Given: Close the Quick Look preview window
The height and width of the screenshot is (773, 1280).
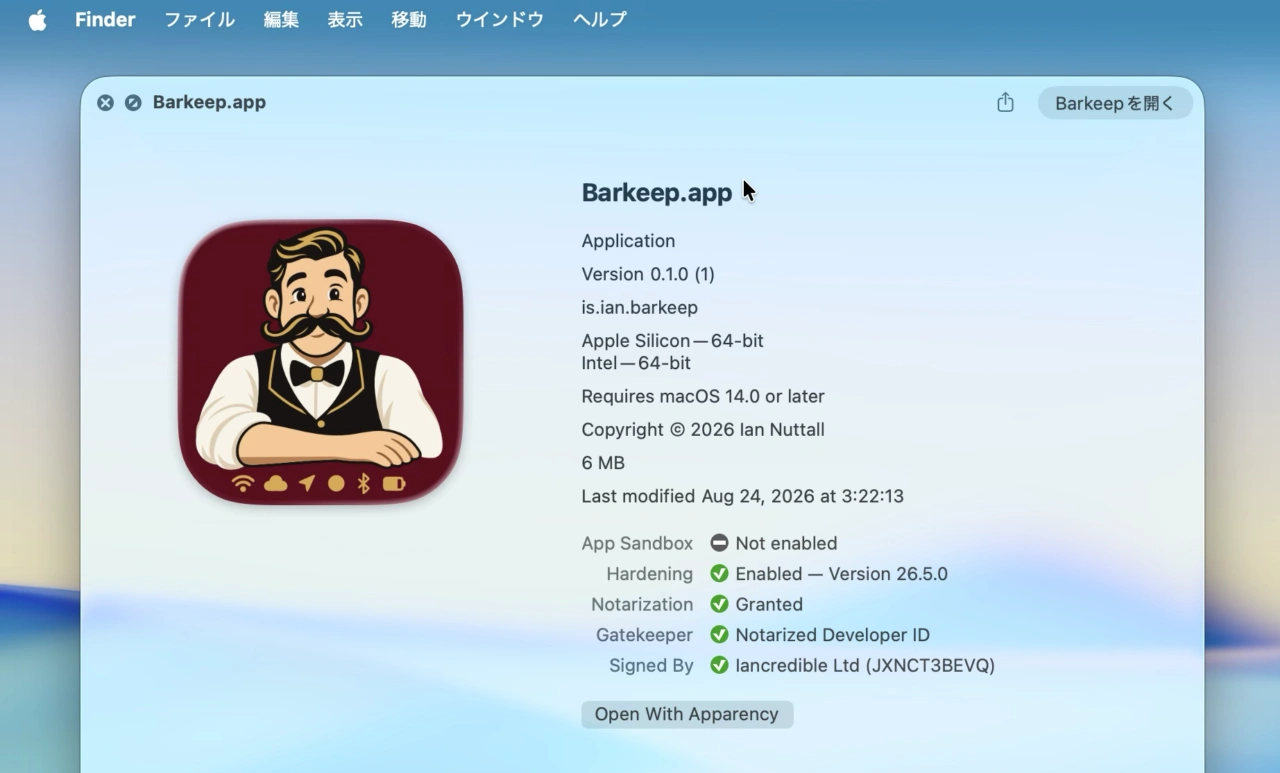Looking at the screenshot, I should point(105,102).
